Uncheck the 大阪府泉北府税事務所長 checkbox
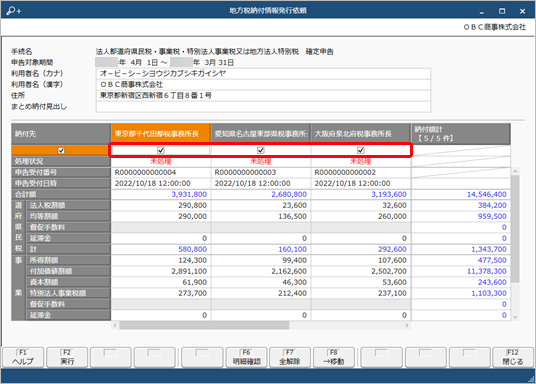 coord(361,150)
